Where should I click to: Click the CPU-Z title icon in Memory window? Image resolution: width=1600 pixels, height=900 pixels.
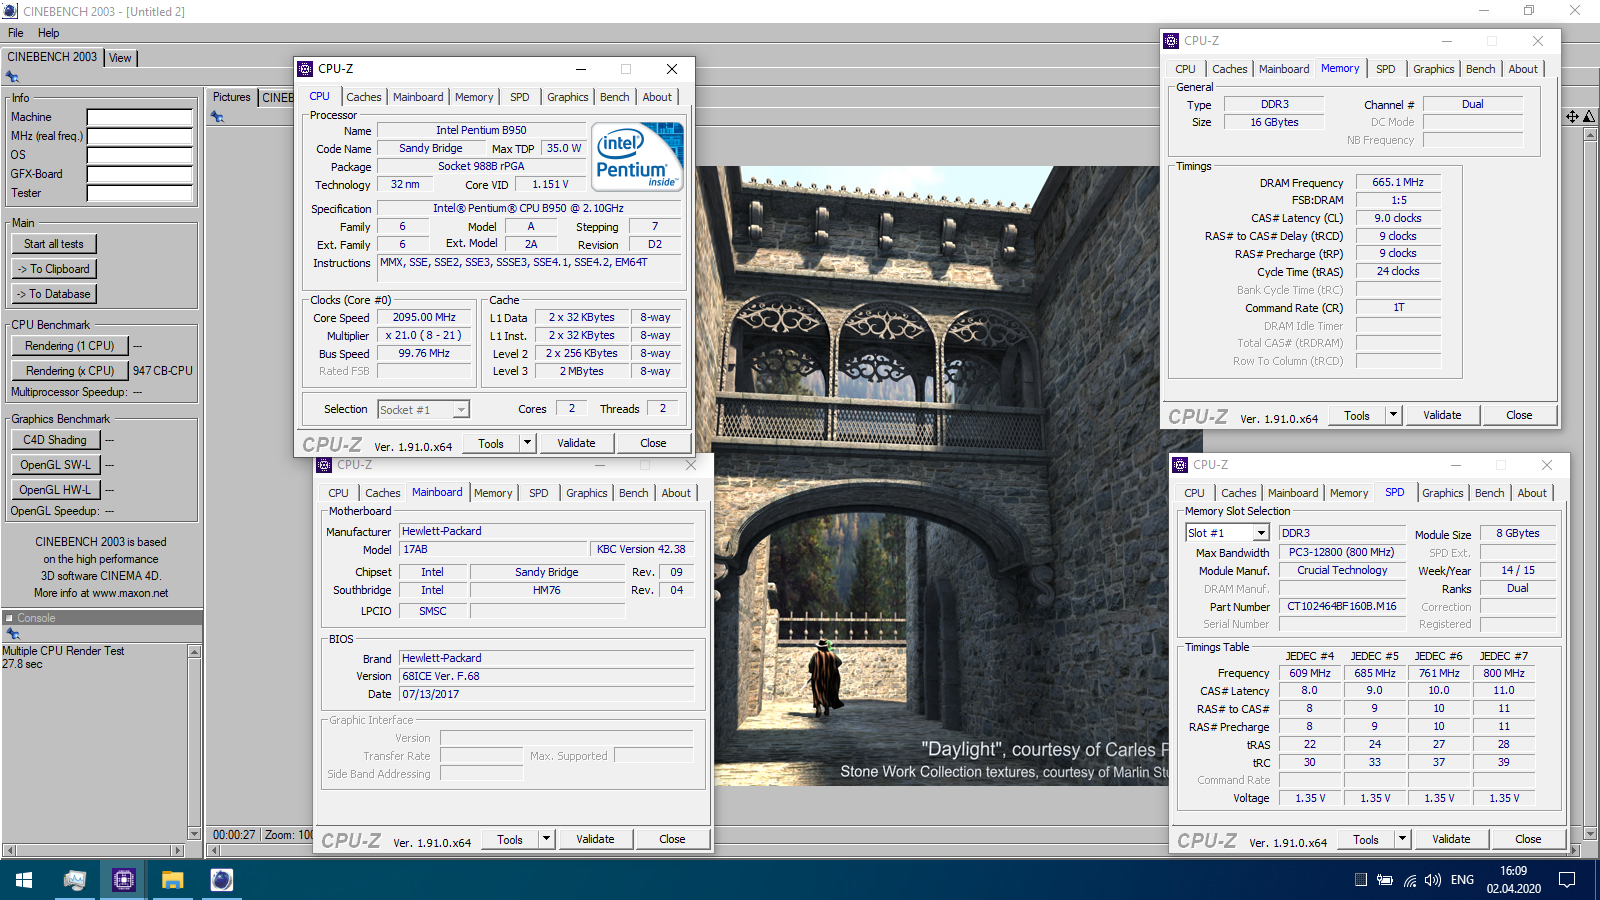[1172, 41]
